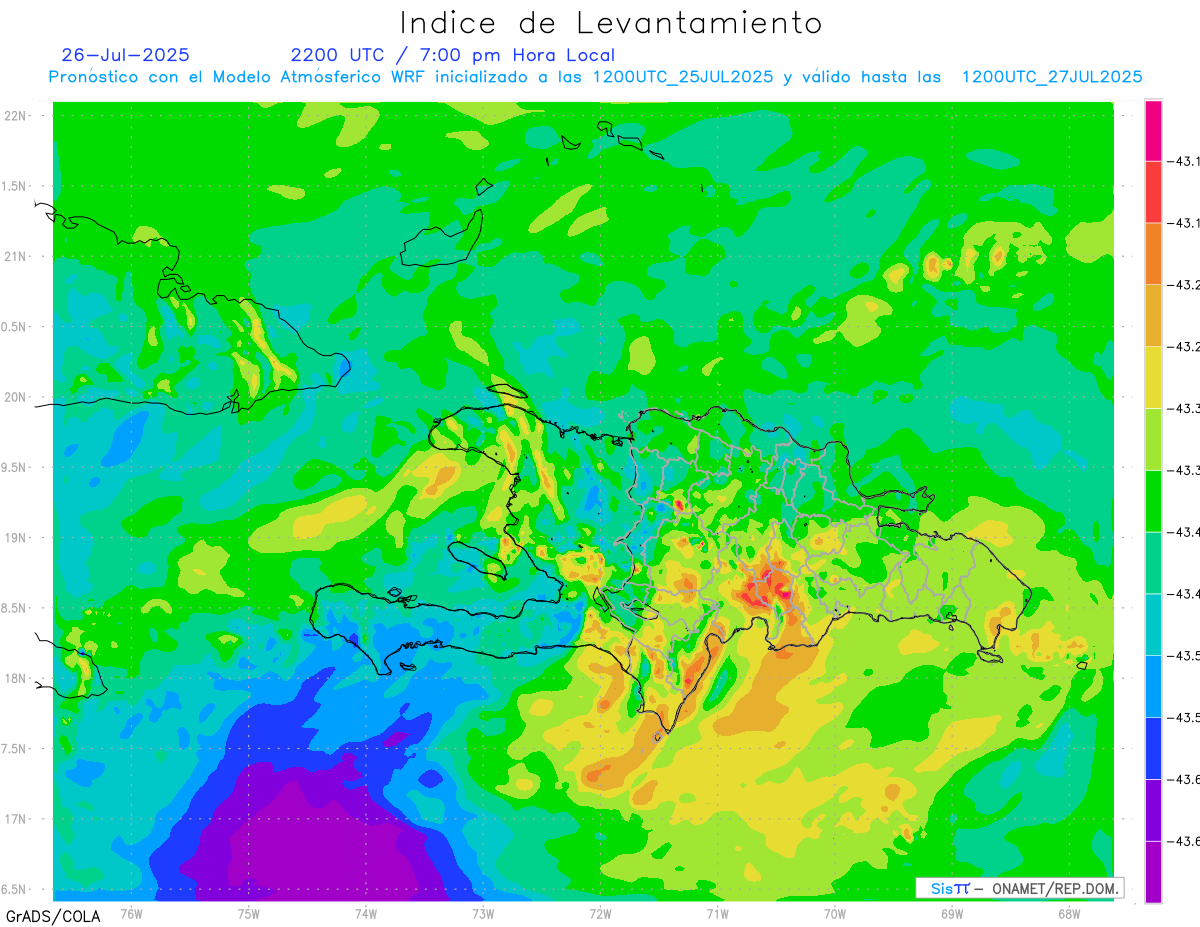Choose the yellow-green legend swatch
Image resolution: width=1200 pixels, height=927 pixels.
(1153, 439)
